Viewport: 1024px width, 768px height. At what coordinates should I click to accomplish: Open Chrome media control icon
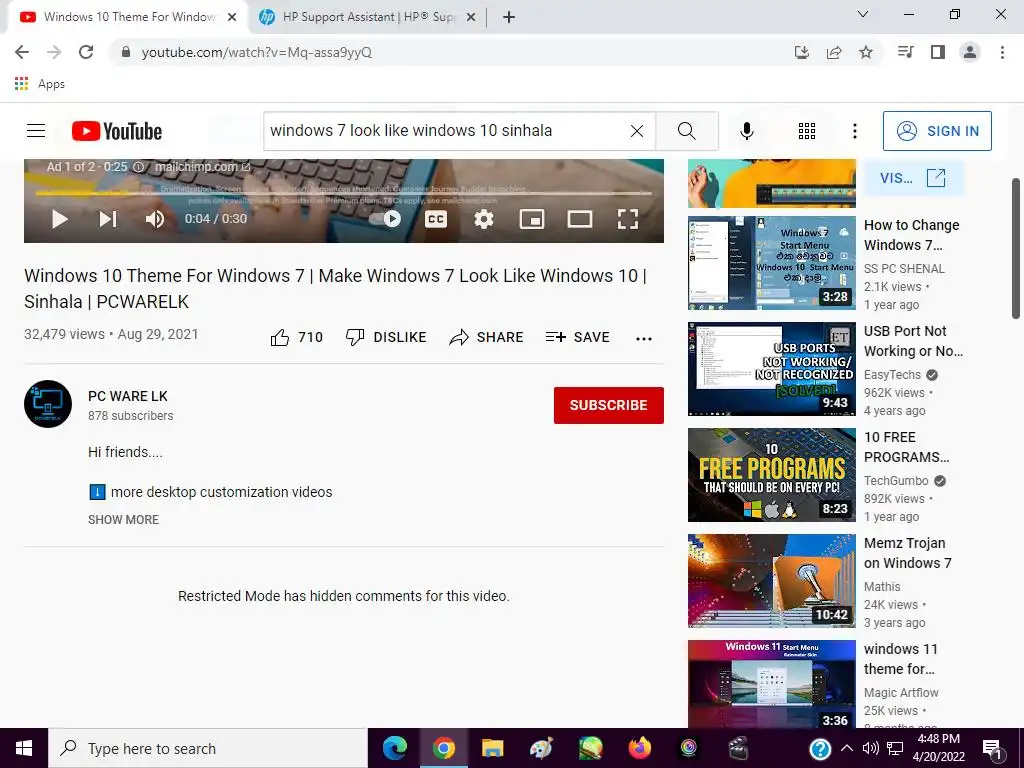905,52
